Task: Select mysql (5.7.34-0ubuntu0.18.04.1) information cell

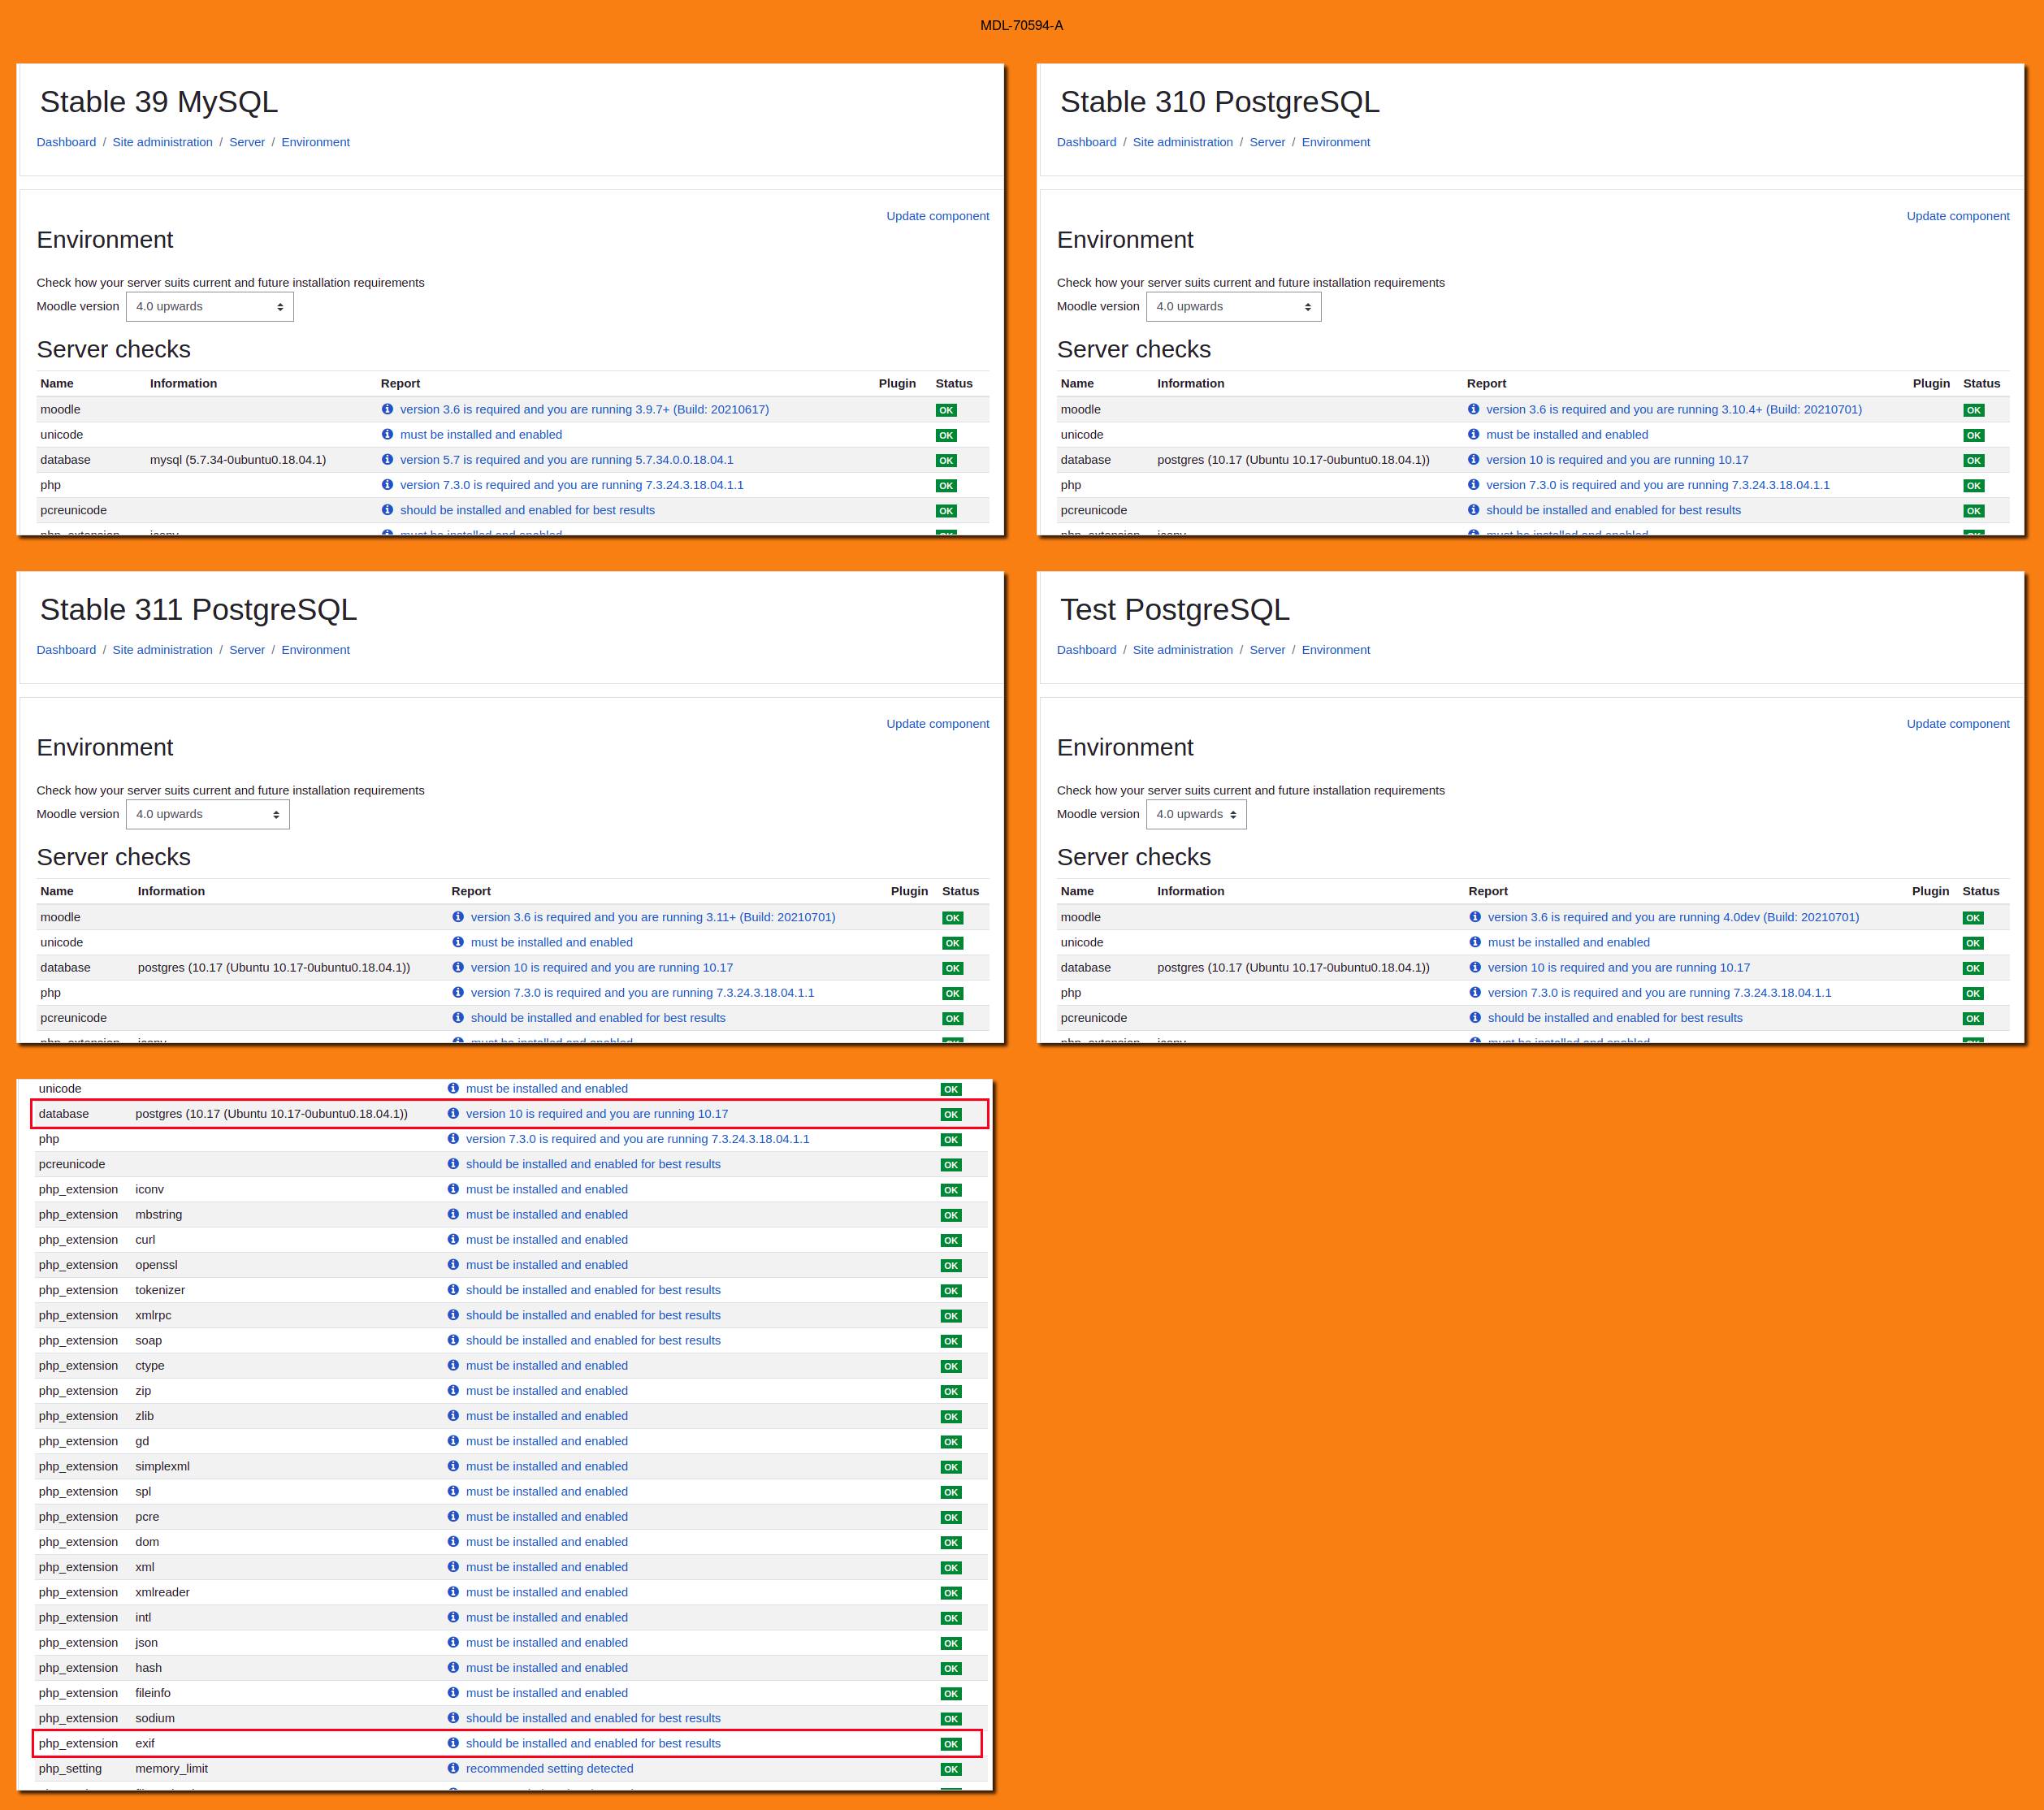Action: pyautogui.click(x=238, y=460)
